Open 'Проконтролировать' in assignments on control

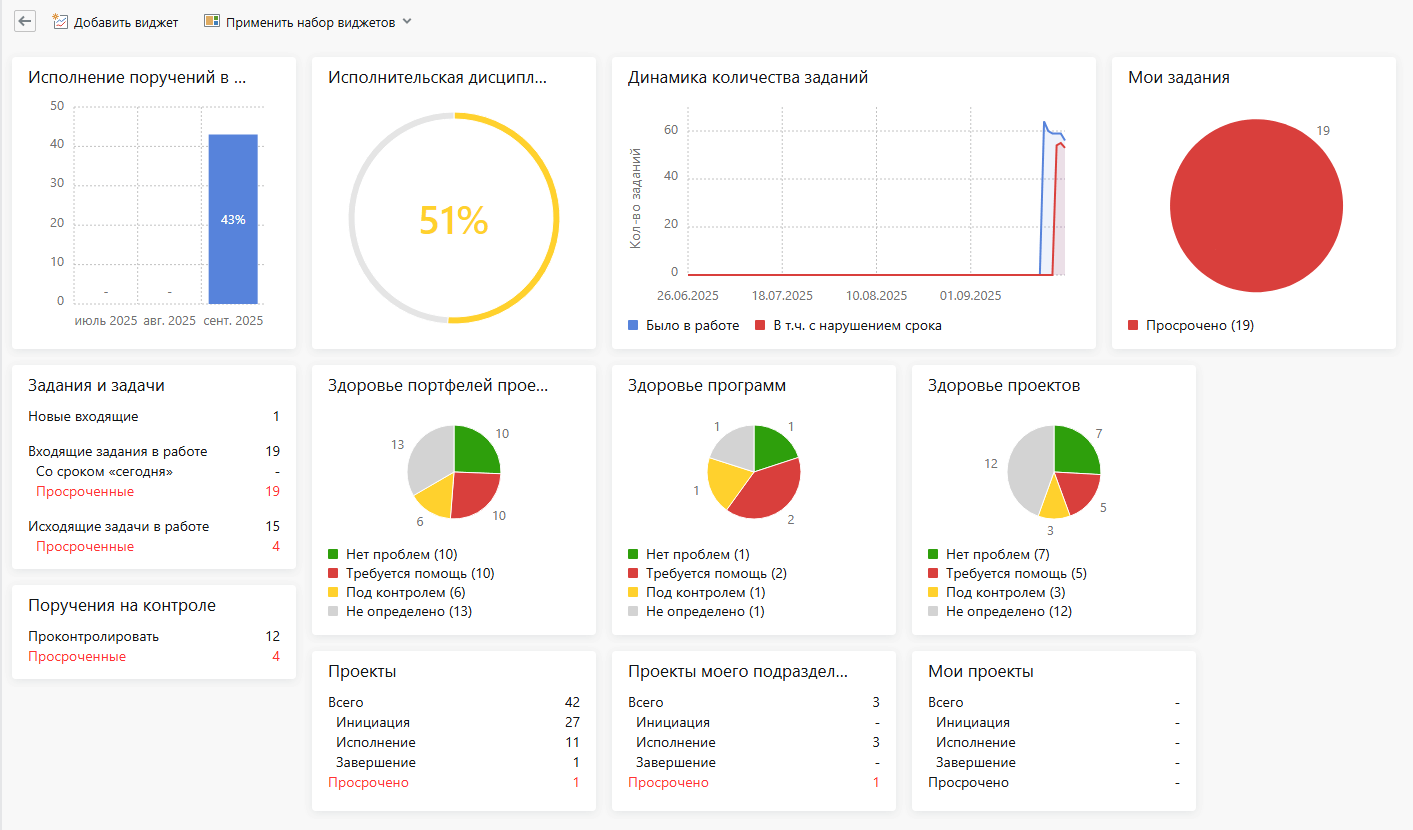coord(93,636)
